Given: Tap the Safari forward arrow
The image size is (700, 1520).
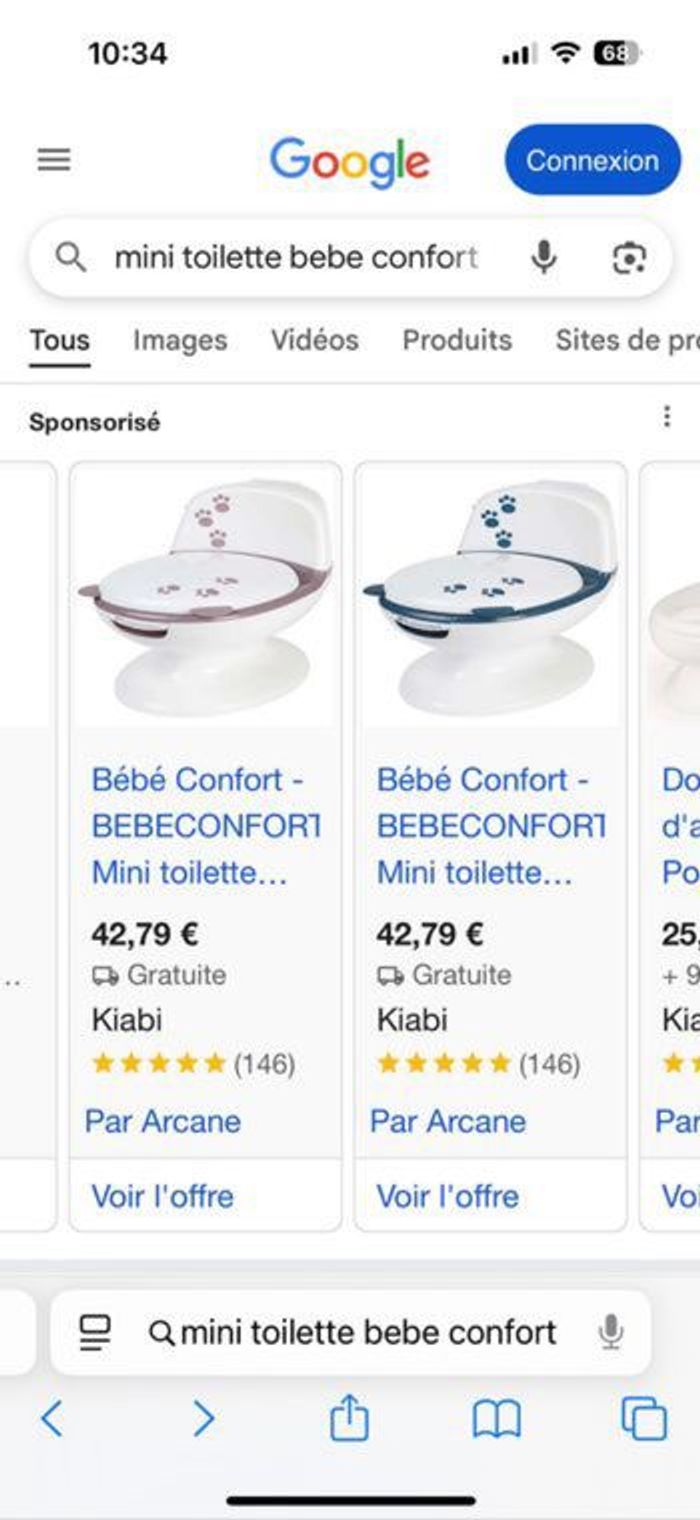Looking at the screenshot, I should 203,1418.
